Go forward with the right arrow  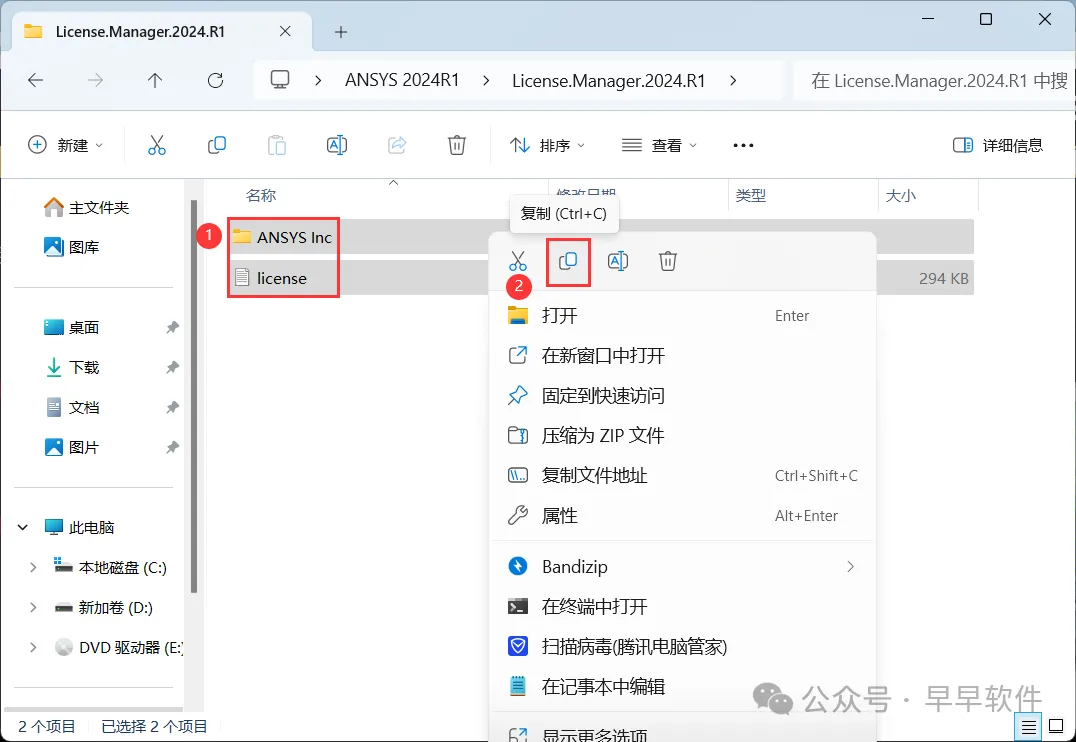pyautogui.click(x=95, y=80)
